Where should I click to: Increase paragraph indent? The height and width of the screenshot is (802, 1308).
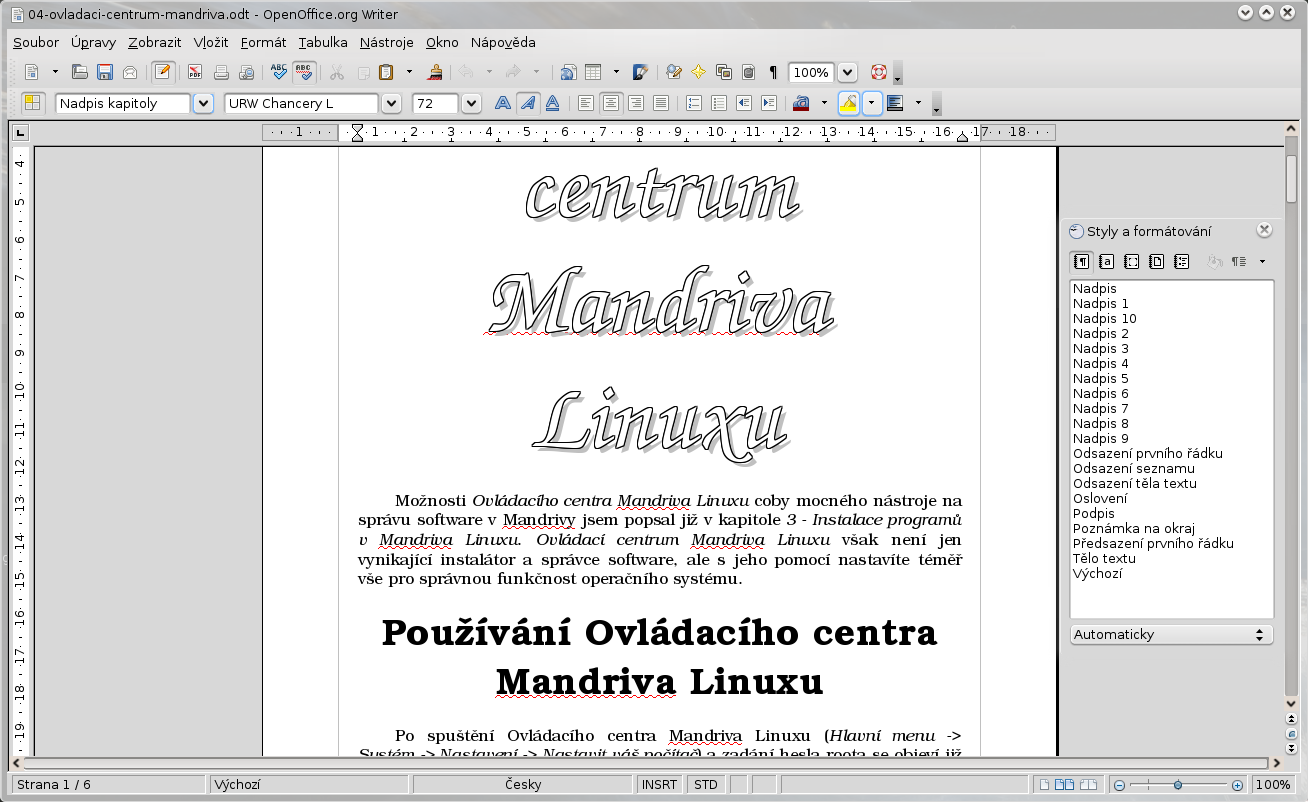click(768, 103)
